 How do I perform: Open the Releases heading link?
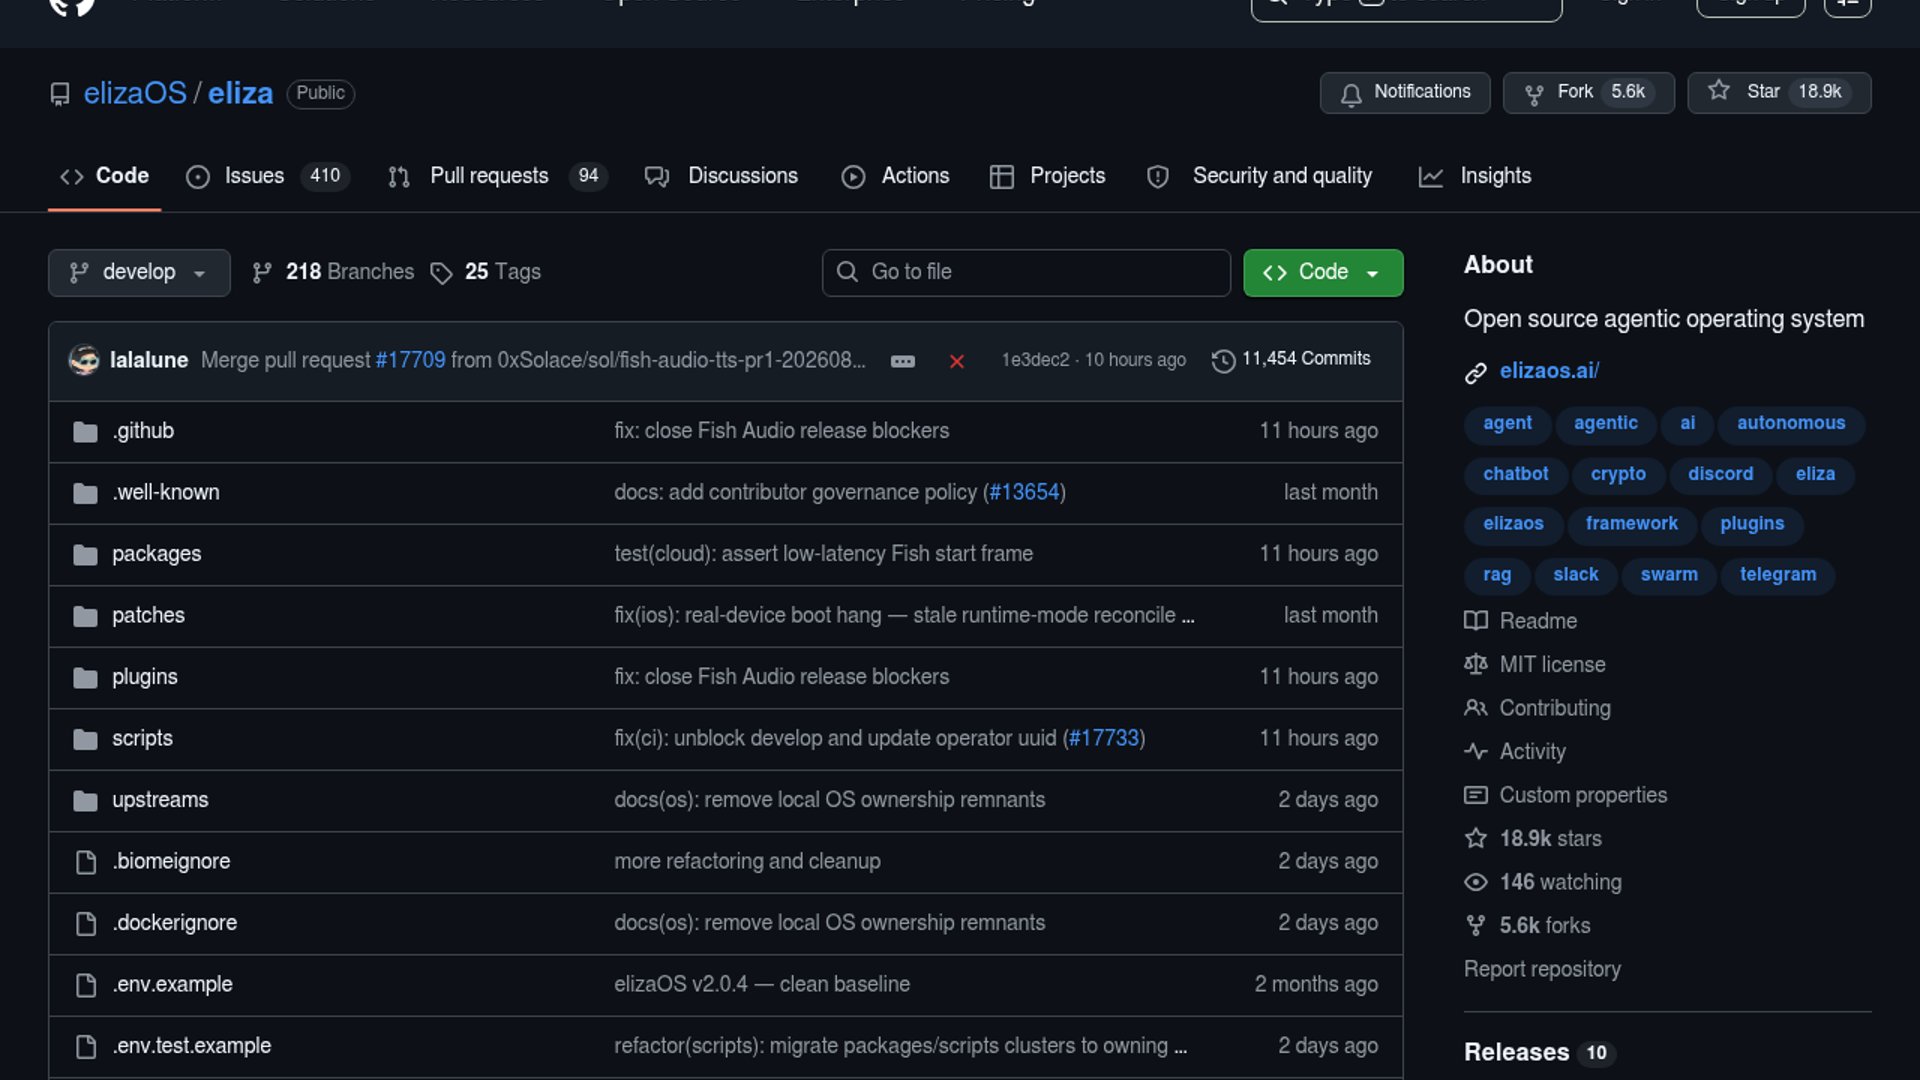[1540, 1053]
